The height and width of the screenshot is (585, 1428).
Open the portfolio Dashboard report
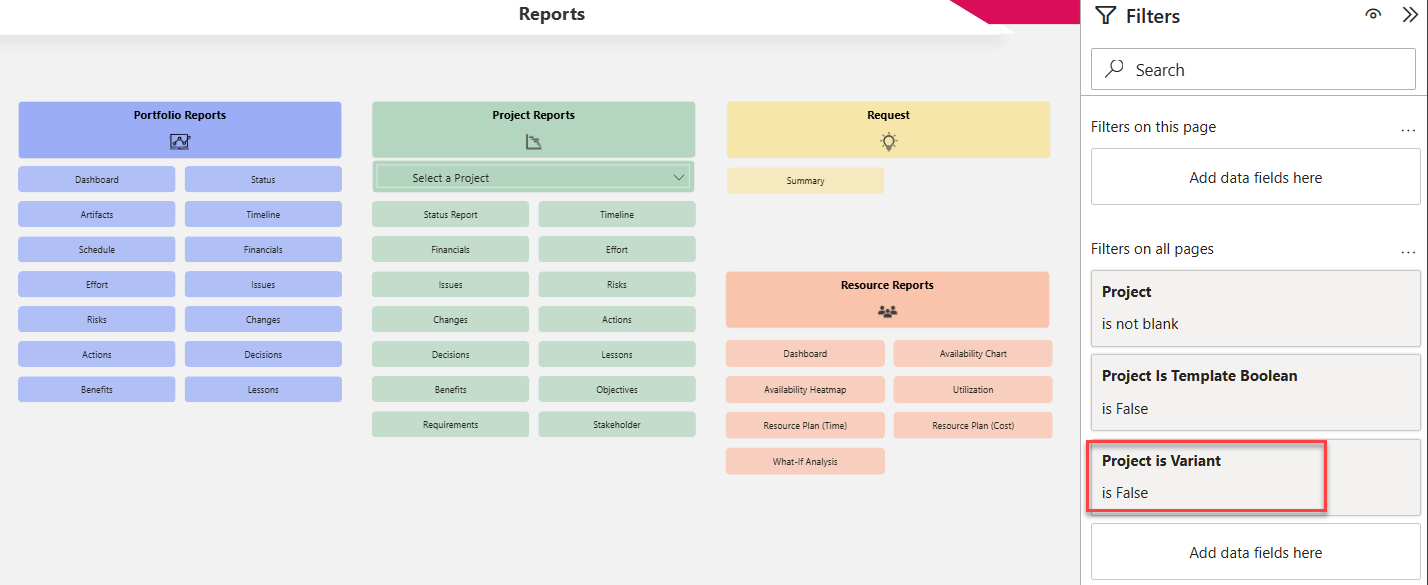(x=96, y=180)
